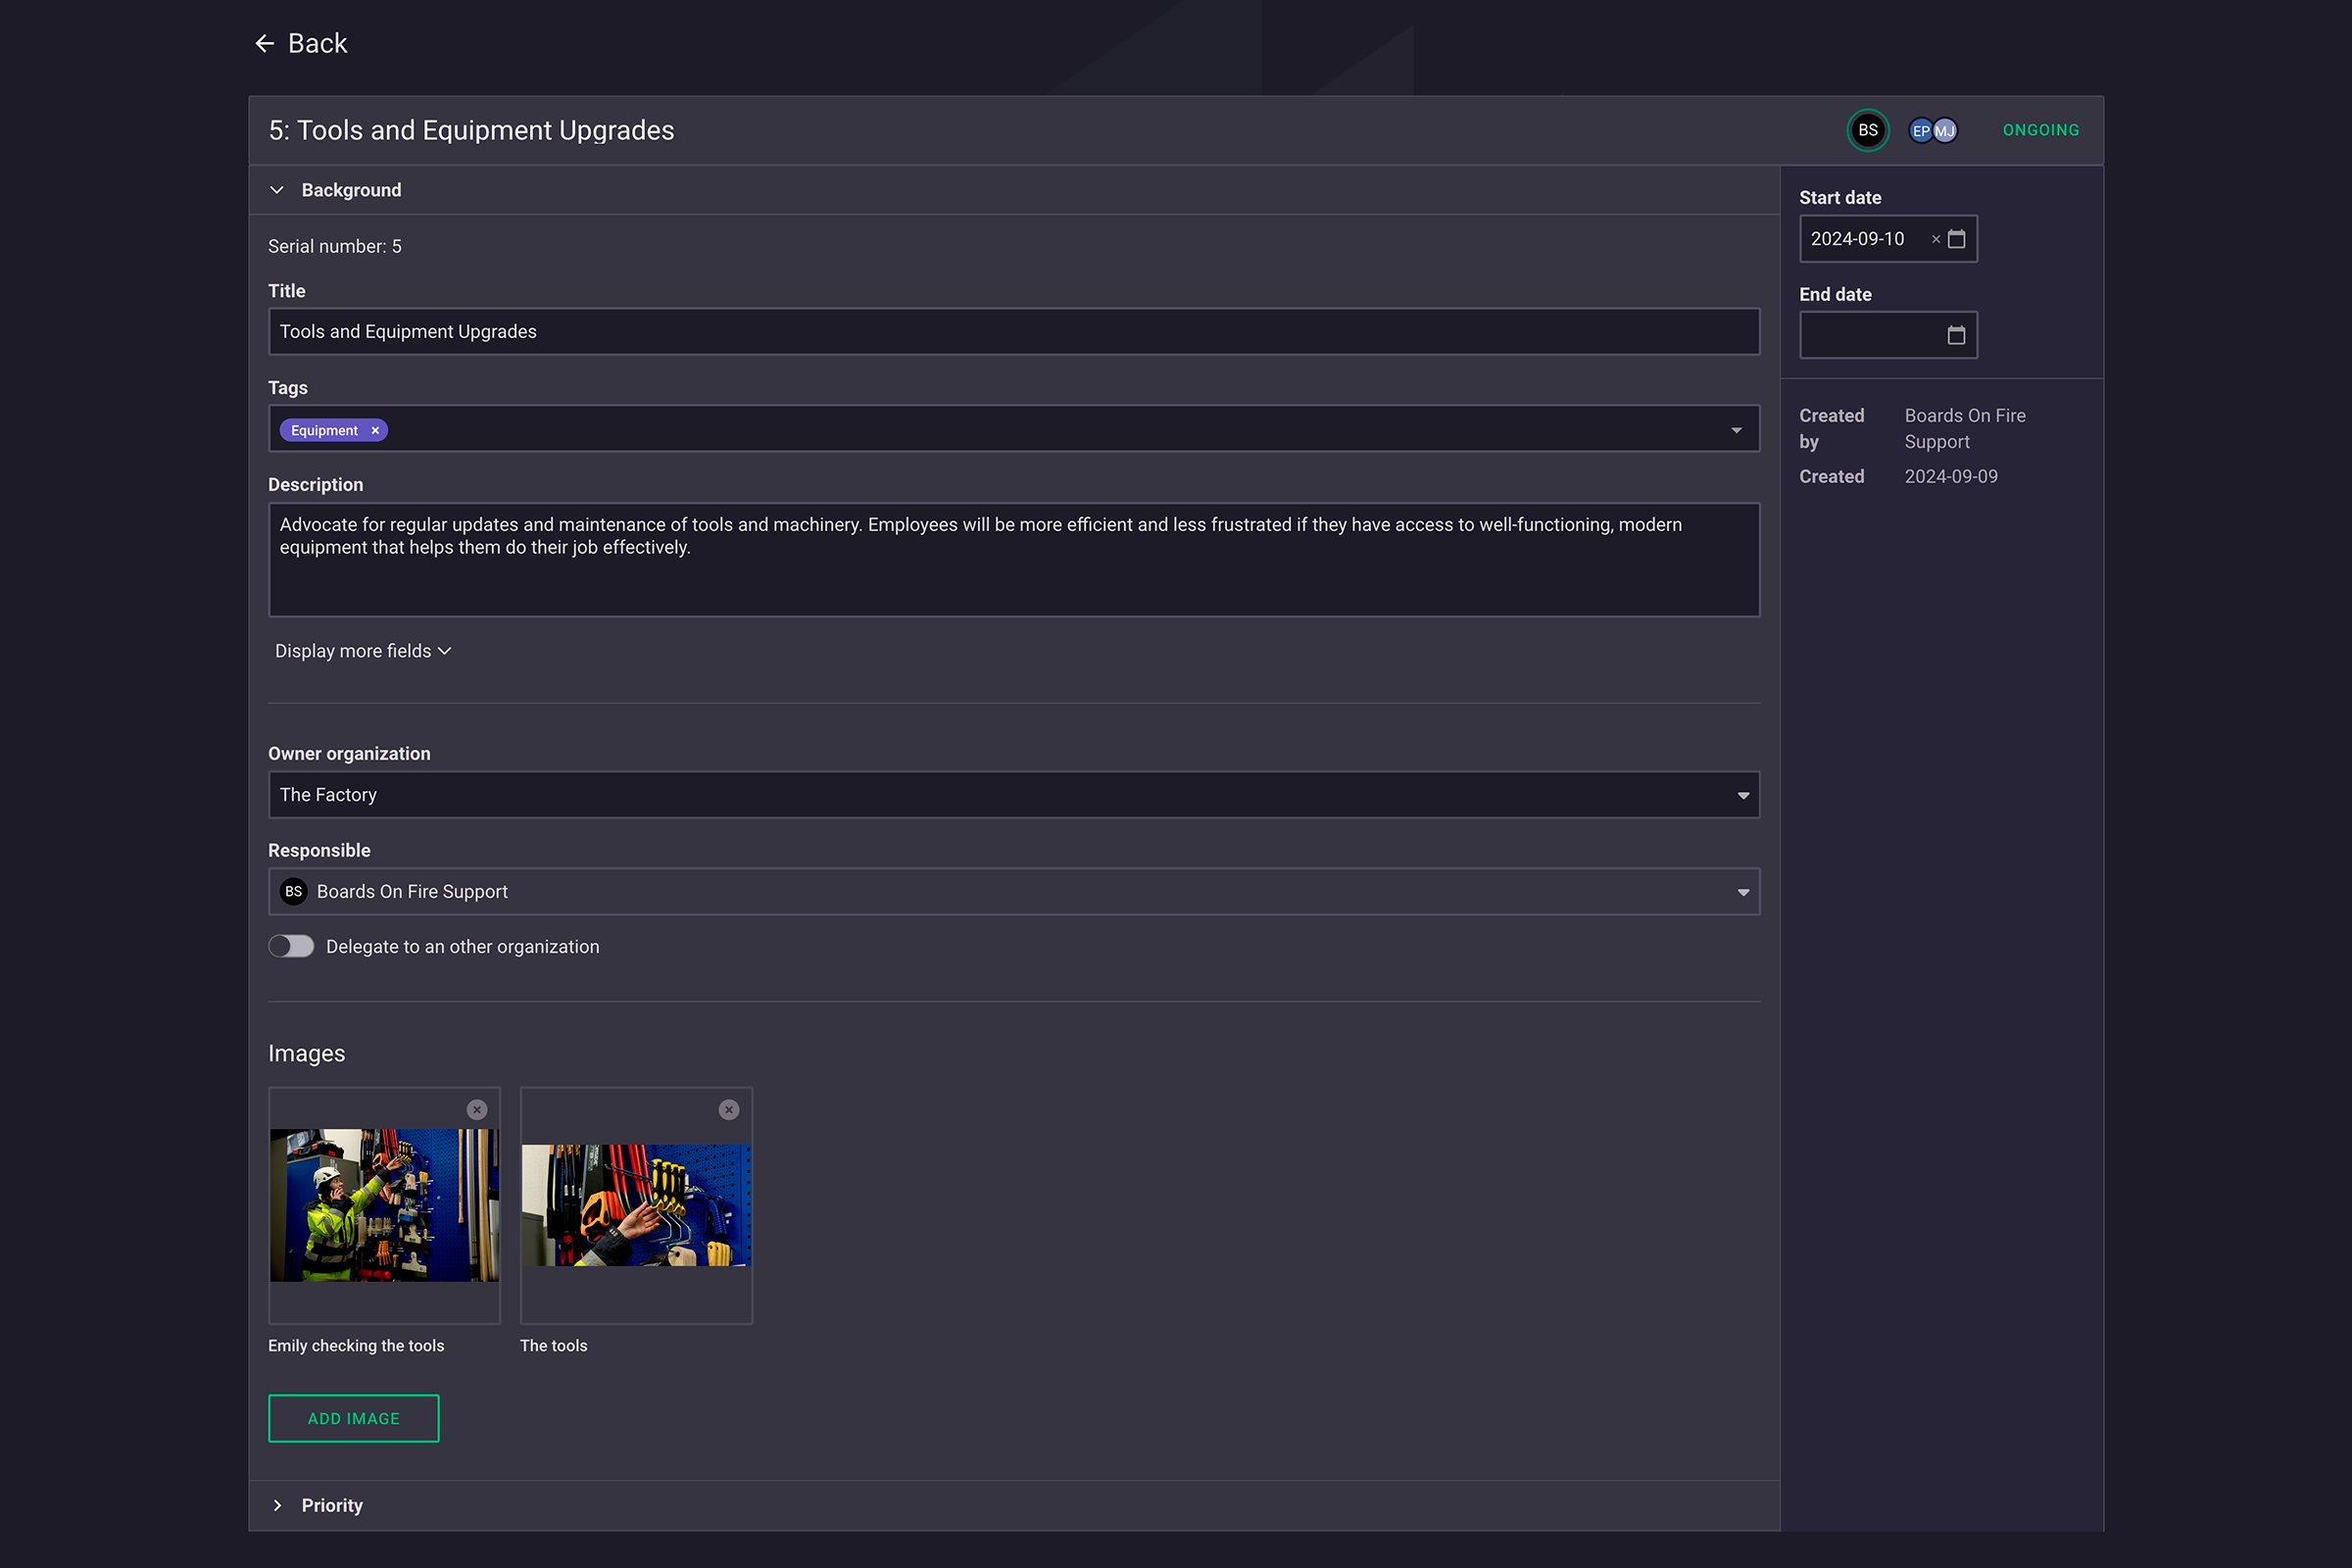Delete the Emily checking the tools image
The height and width of the screenshot is (1568, 2352).
click(x=477, y=1109)
